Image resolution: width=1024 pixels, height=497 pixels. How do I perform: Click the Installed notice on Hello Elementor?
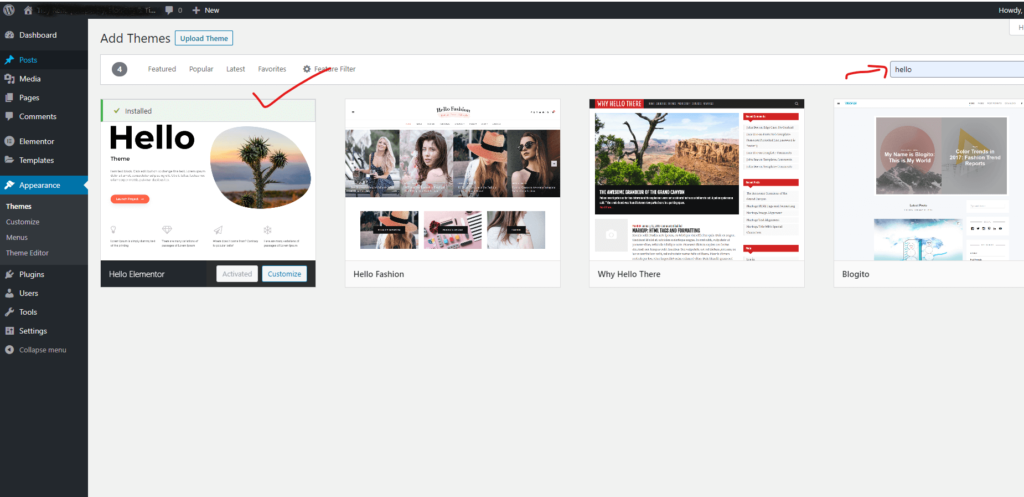208,111
